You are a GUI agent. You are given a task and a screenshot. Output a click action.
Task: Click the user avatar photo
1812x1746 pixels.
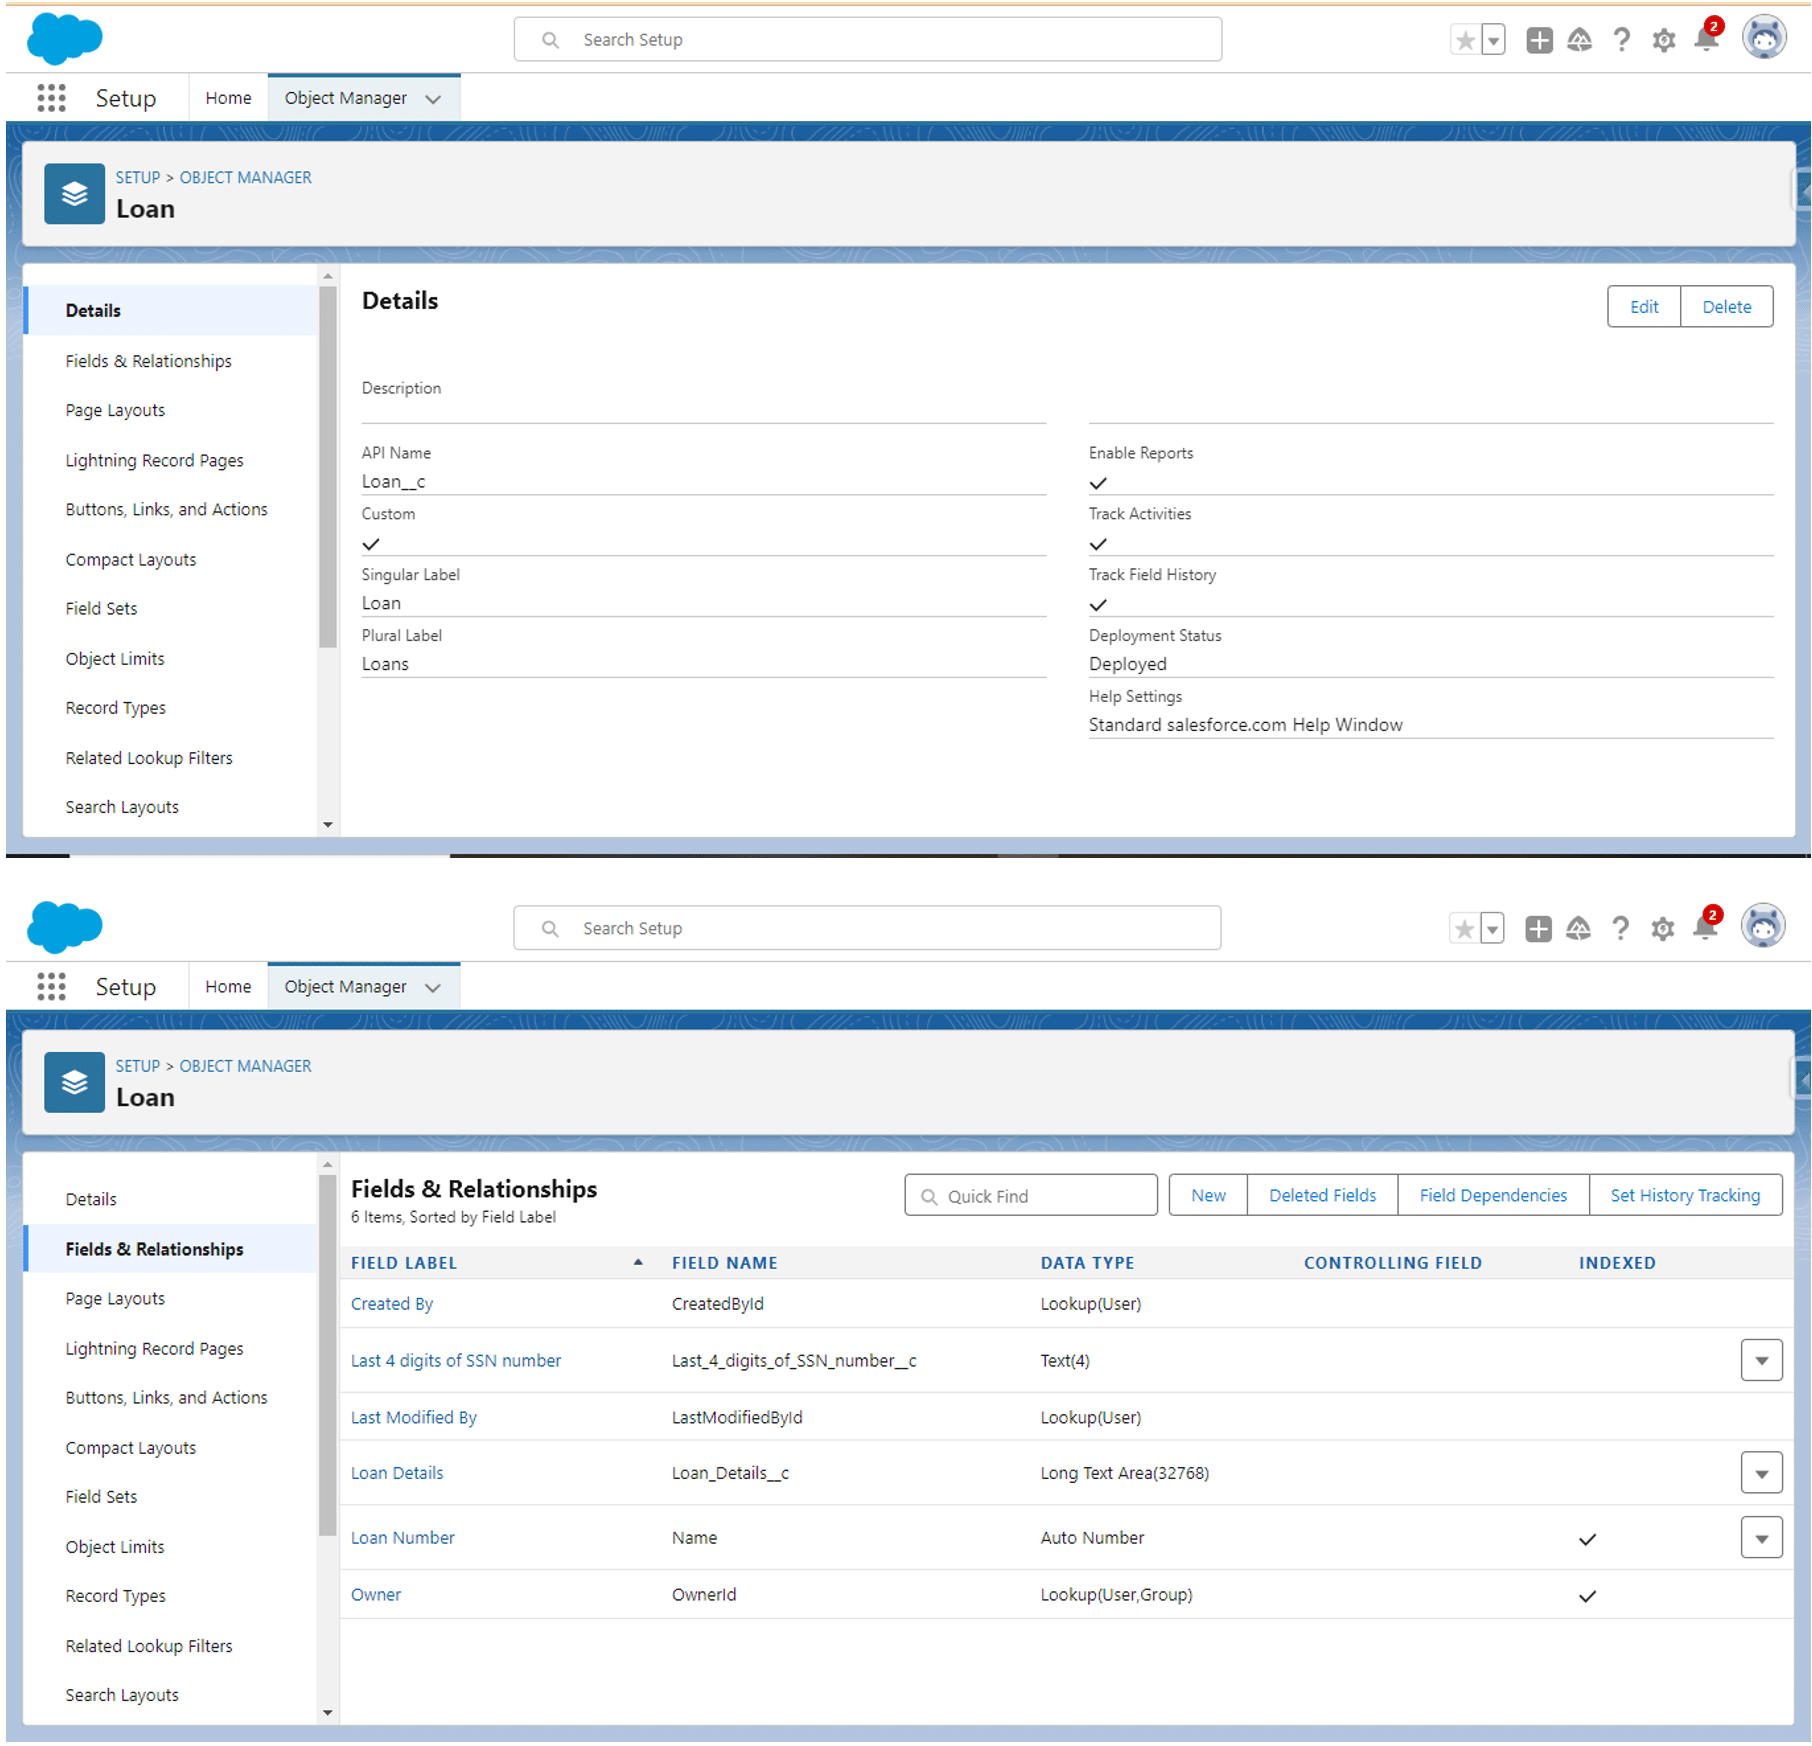coord(1765,37)
